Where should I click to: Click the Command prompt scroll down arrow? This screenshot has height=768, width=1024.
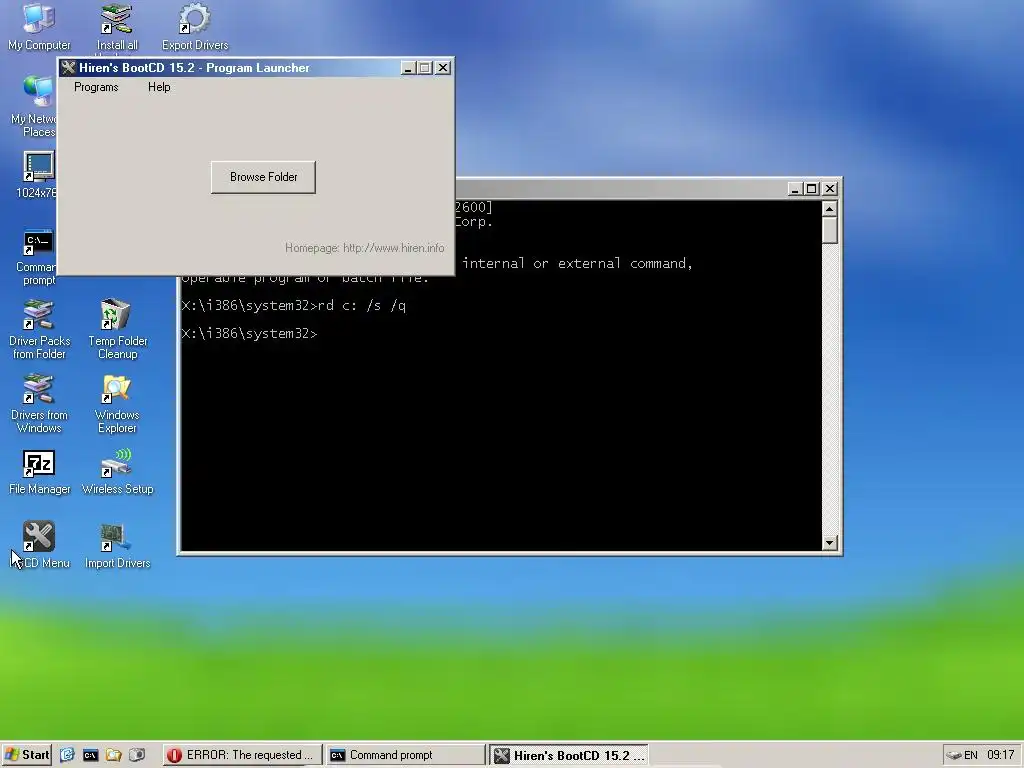click(829, 543)
